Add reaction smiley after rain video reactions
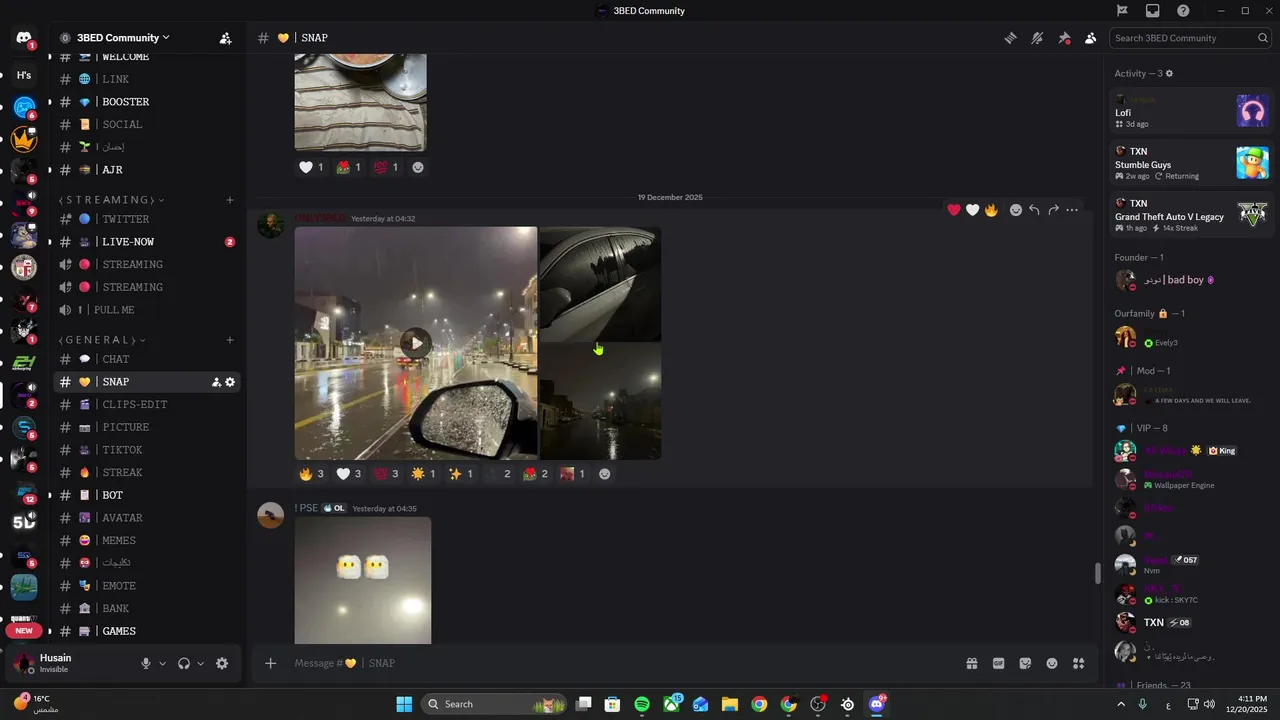Screen dimensions: 1280x720 point(604,474)
